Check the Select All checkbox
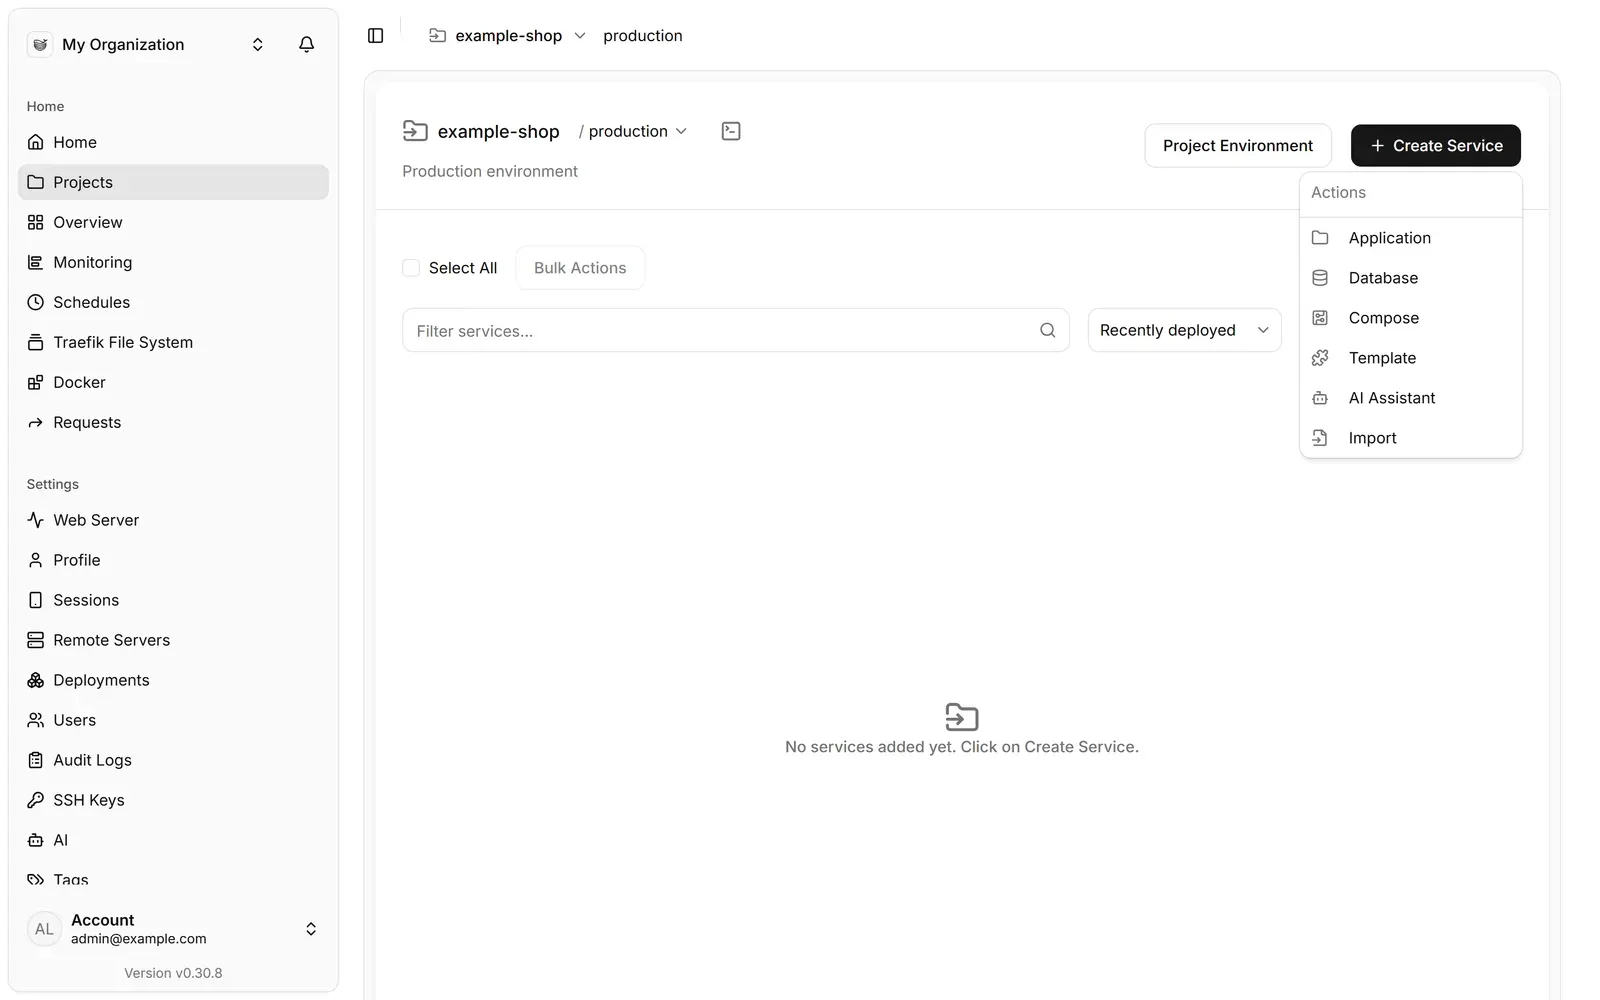 coord(411,268)
